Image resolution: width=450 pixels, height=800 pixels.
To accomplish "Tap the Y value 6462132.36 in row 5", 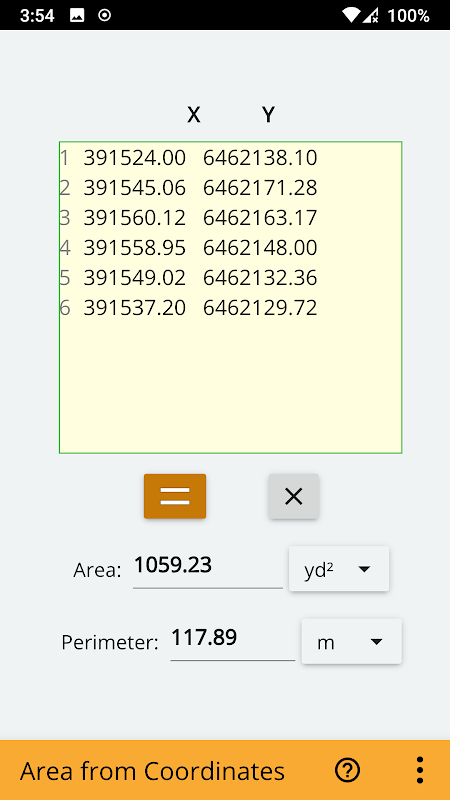I will tap(260, 279).
